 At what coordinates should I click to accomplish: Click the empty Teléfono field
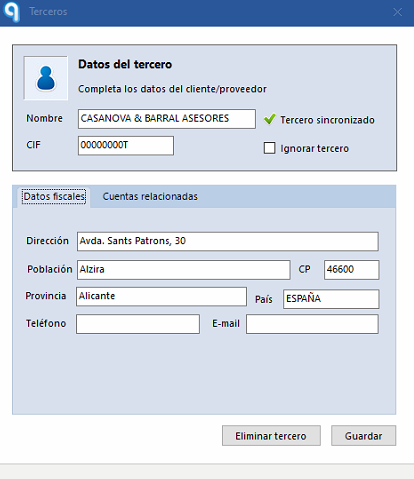tap(138, 324)
